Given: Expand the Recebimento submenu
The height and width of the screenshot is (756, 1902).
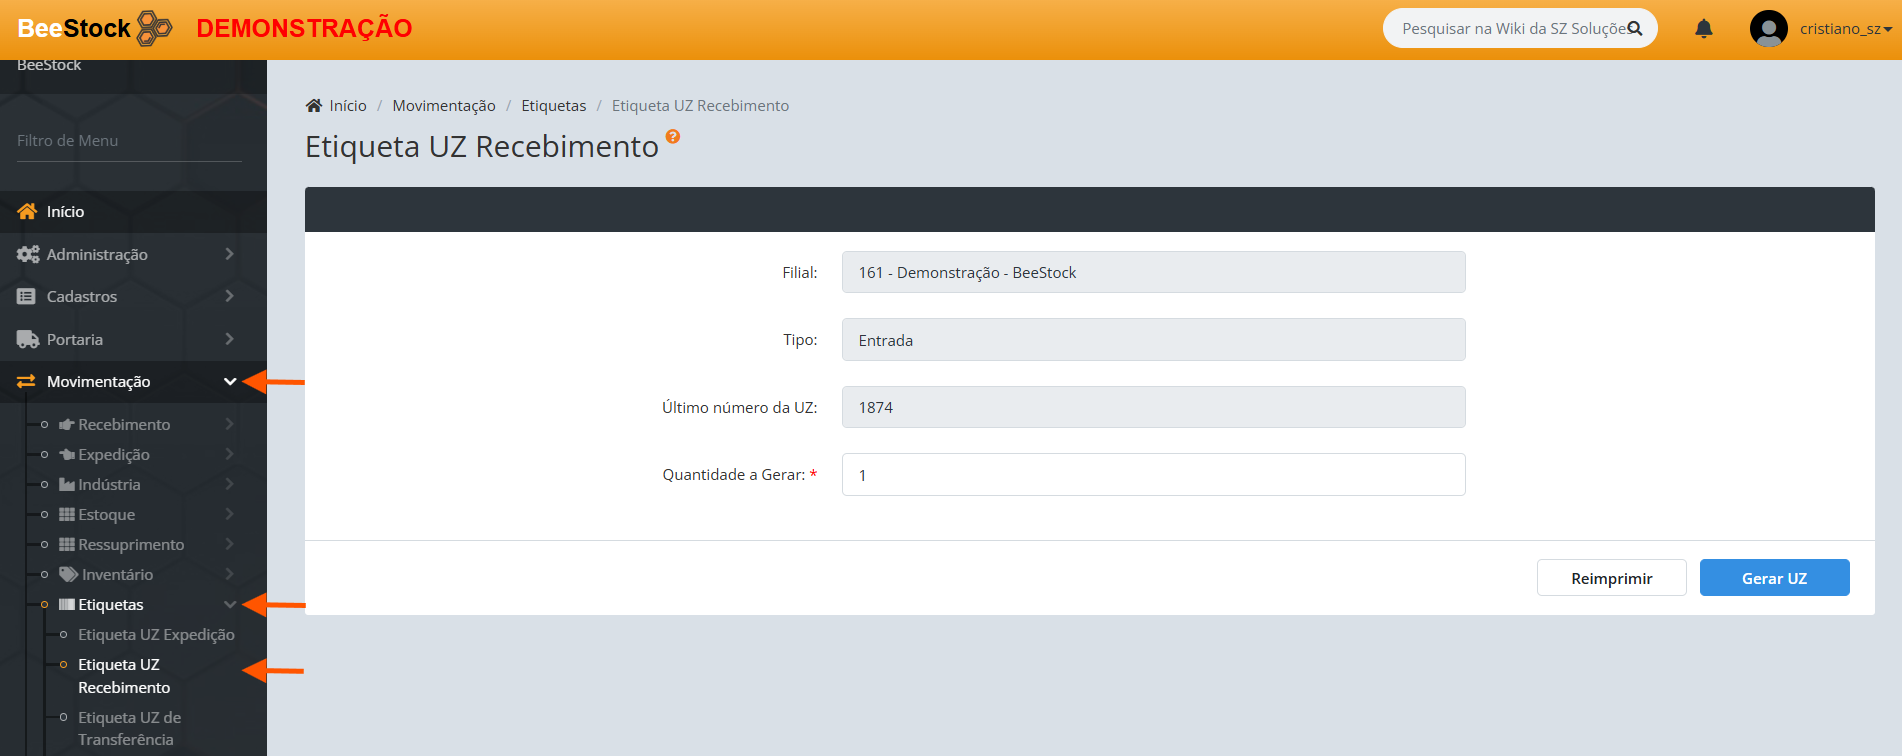Looking at the screenshot, I should tap(229, 425).
